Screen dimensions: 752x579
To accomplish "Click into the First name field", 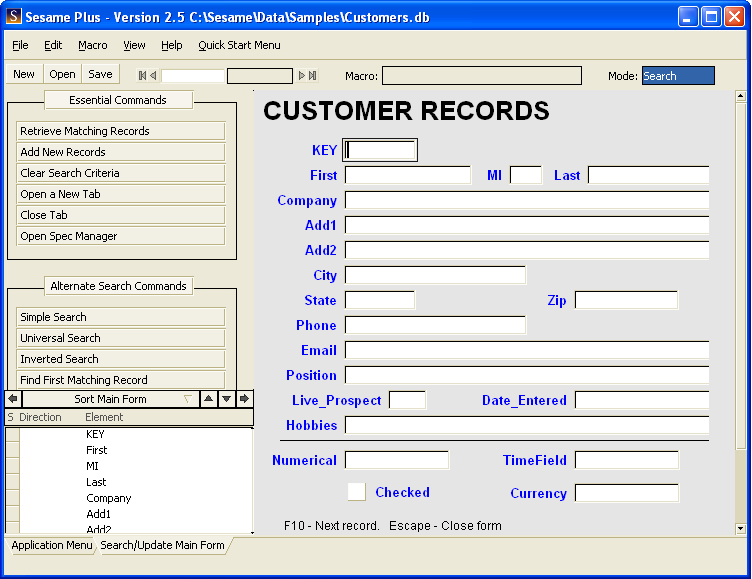I will click(x=408, y=175).
